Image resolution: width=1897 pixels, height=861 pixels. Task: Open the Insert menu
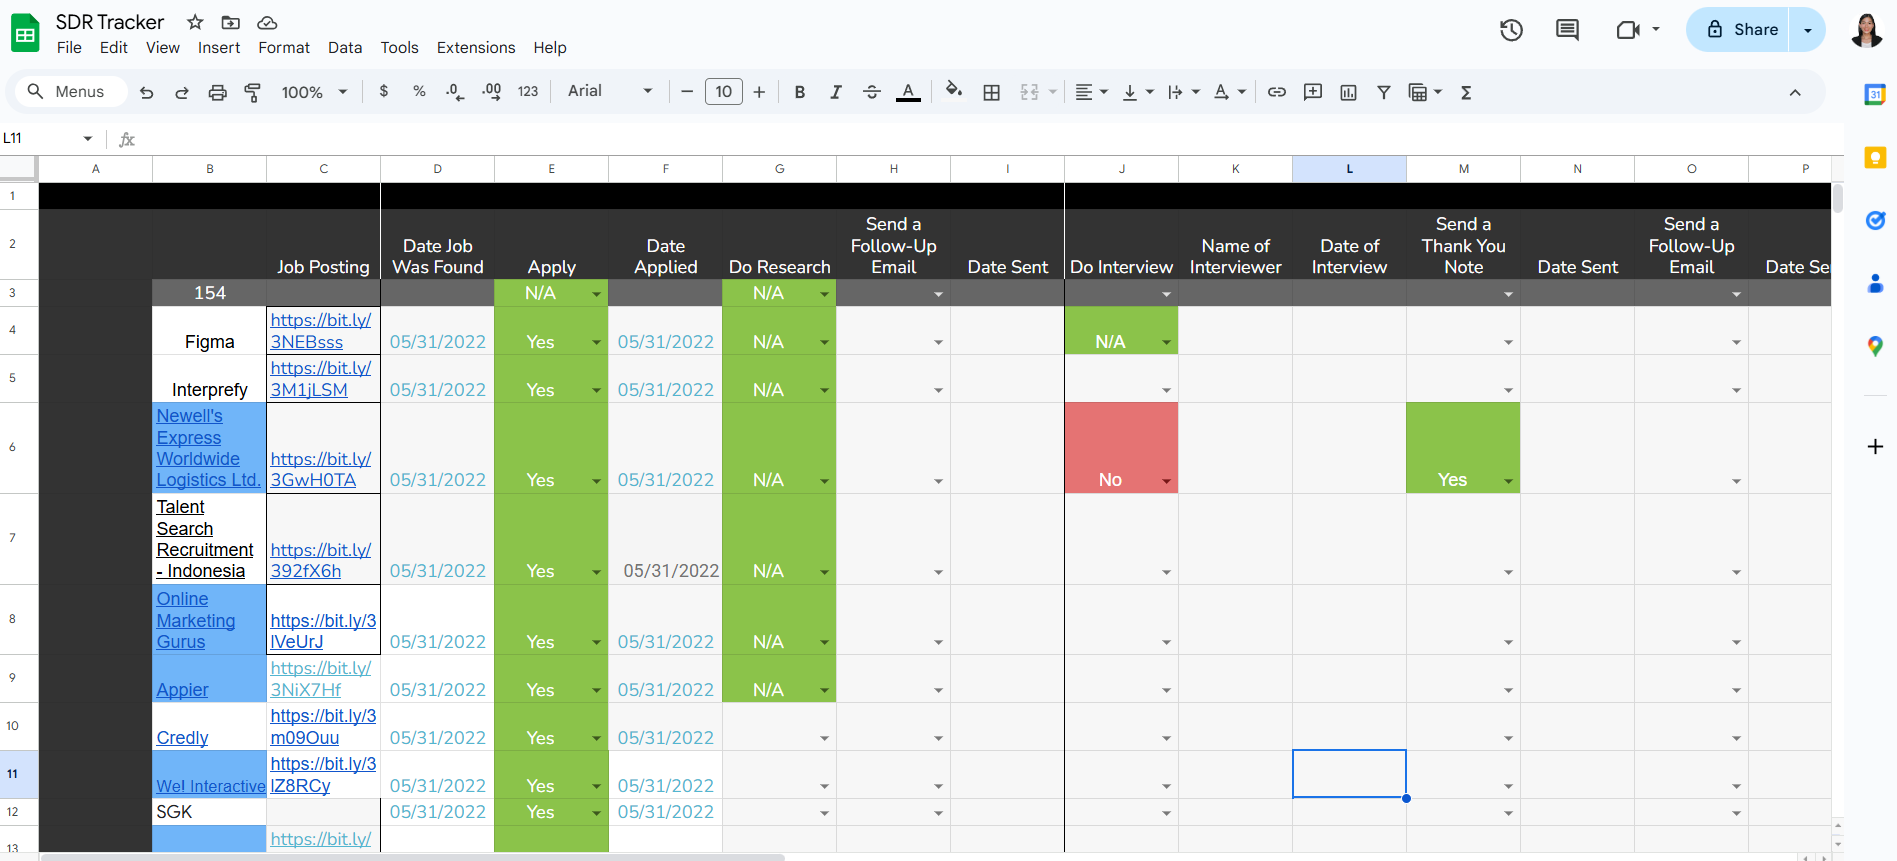coord(219,47)
